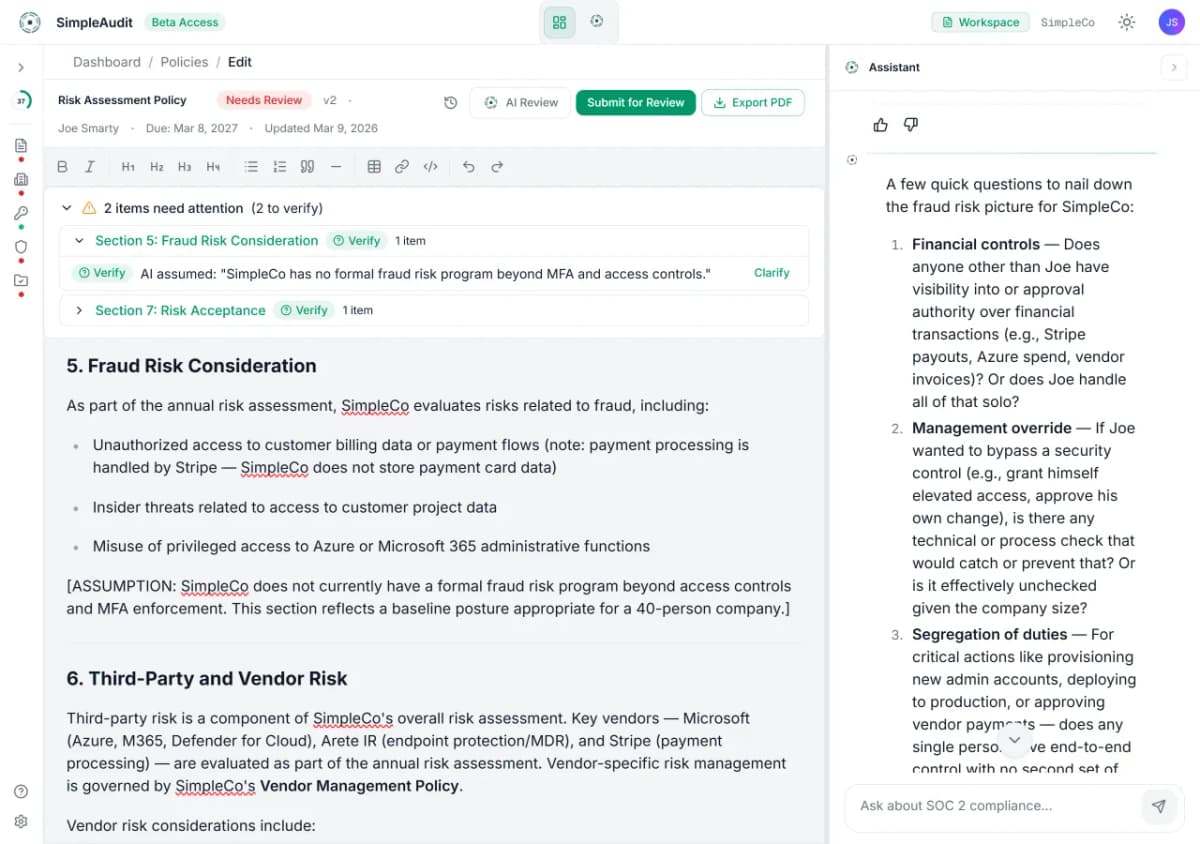
Task: Select the key icon in the left sidebar
Action: (x=20, y=212)
